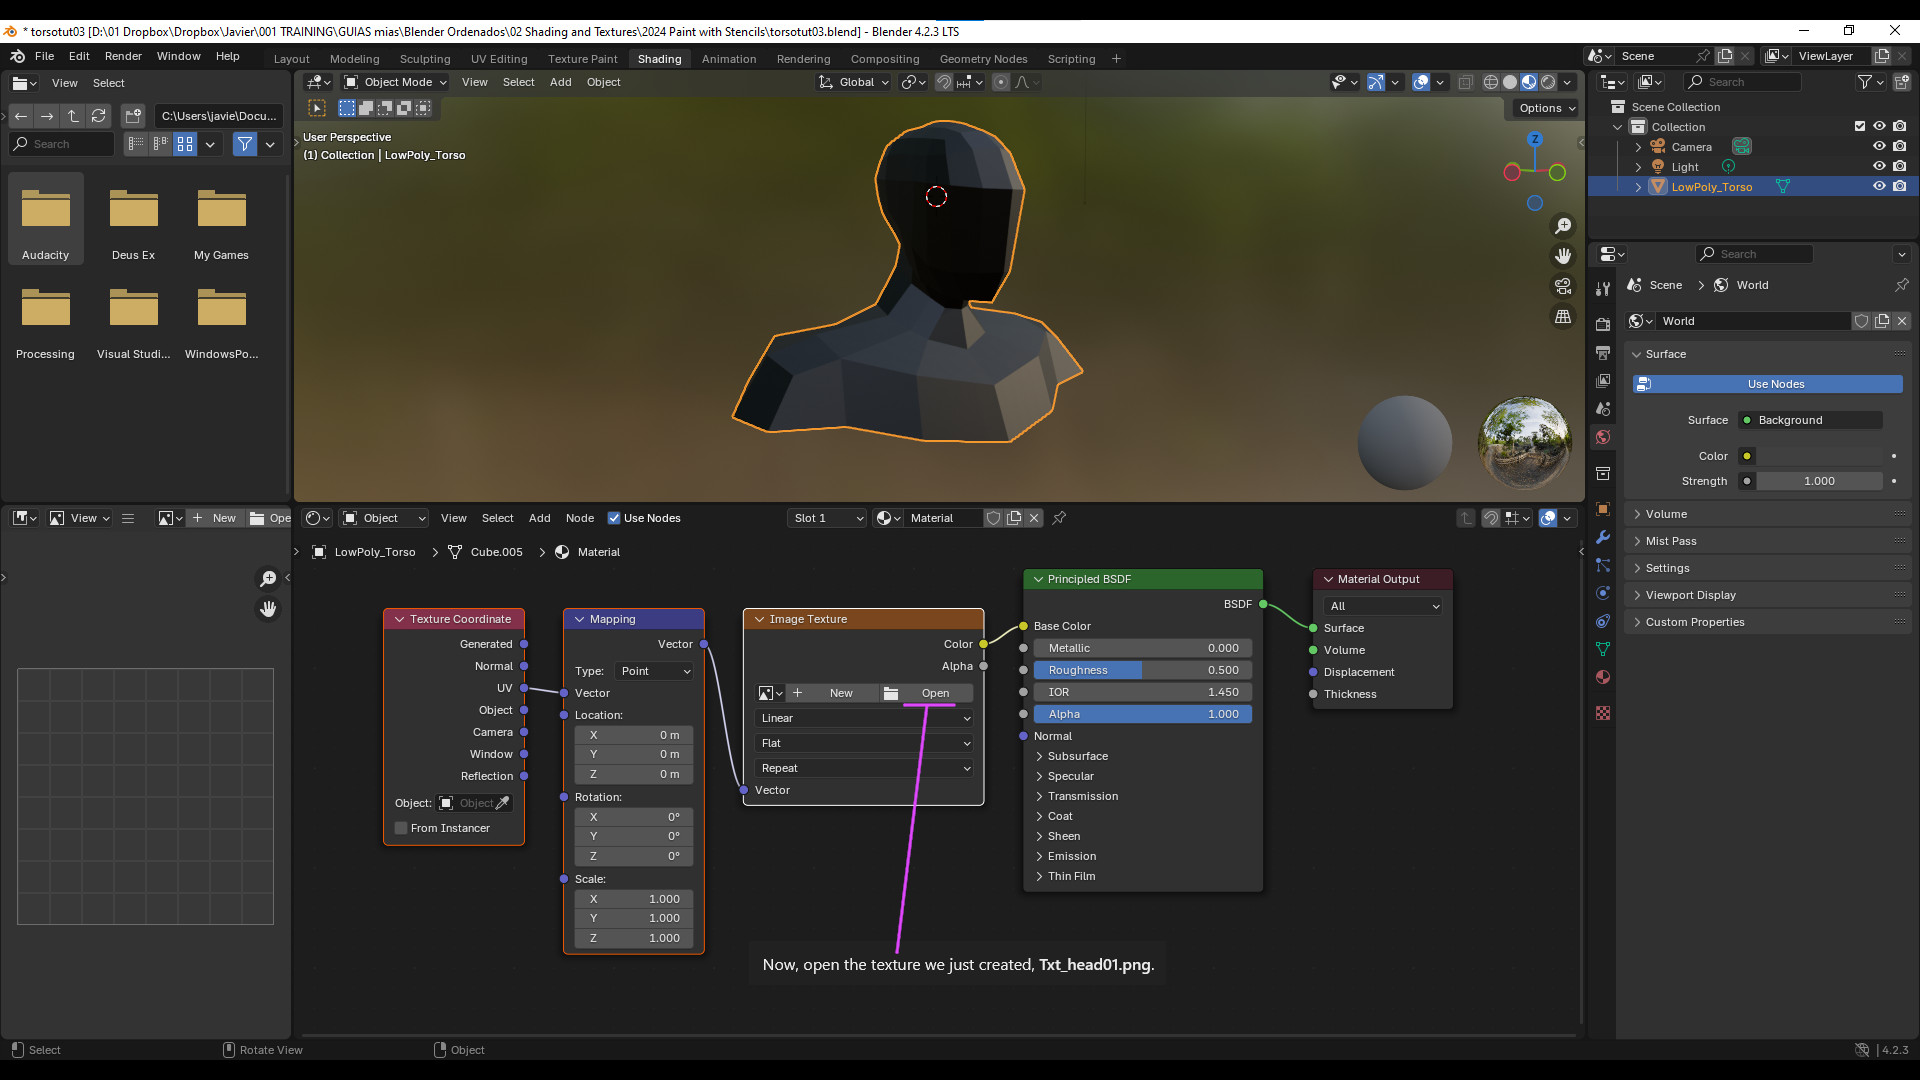Select solid viewport shading

1510,82
